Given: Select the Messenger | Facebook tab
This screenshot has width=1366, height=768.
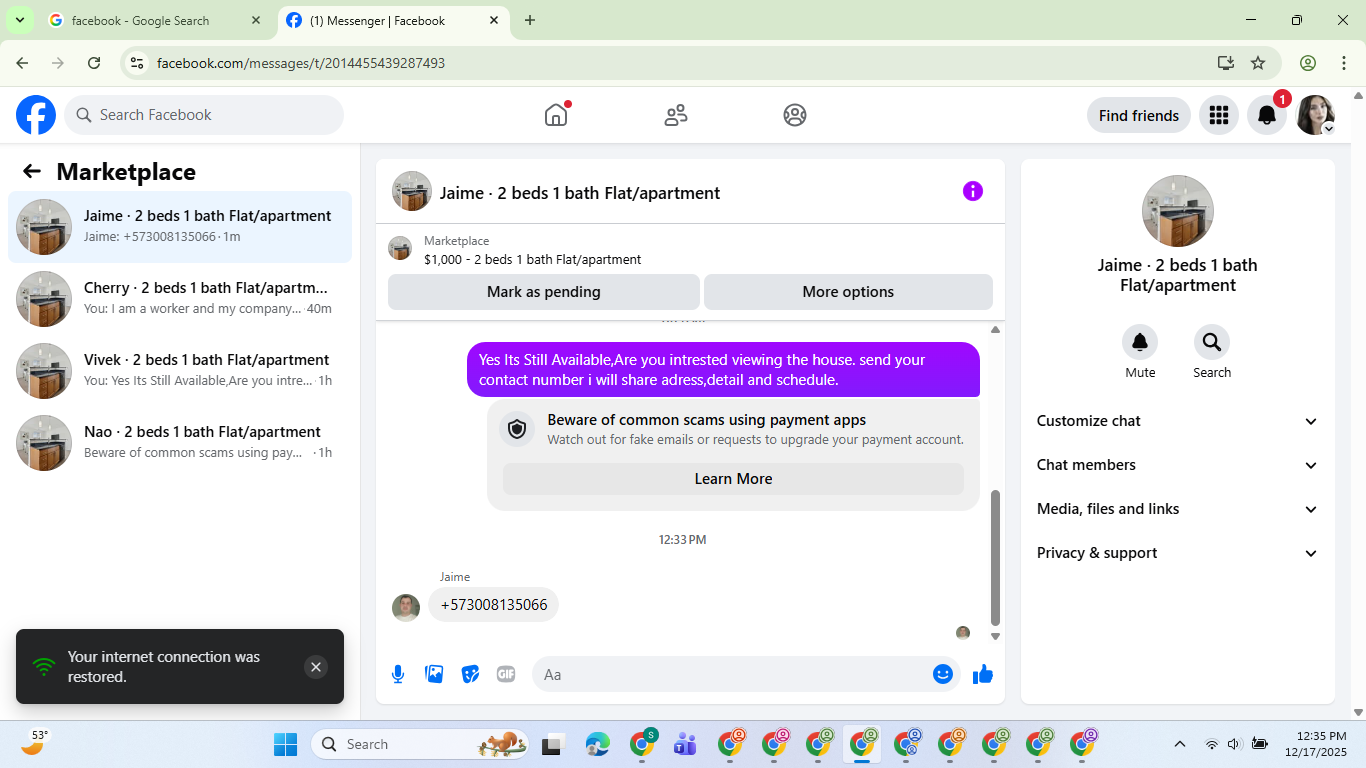Looking at the screenshot, I should pyautogui.click(x=392, y=20).
